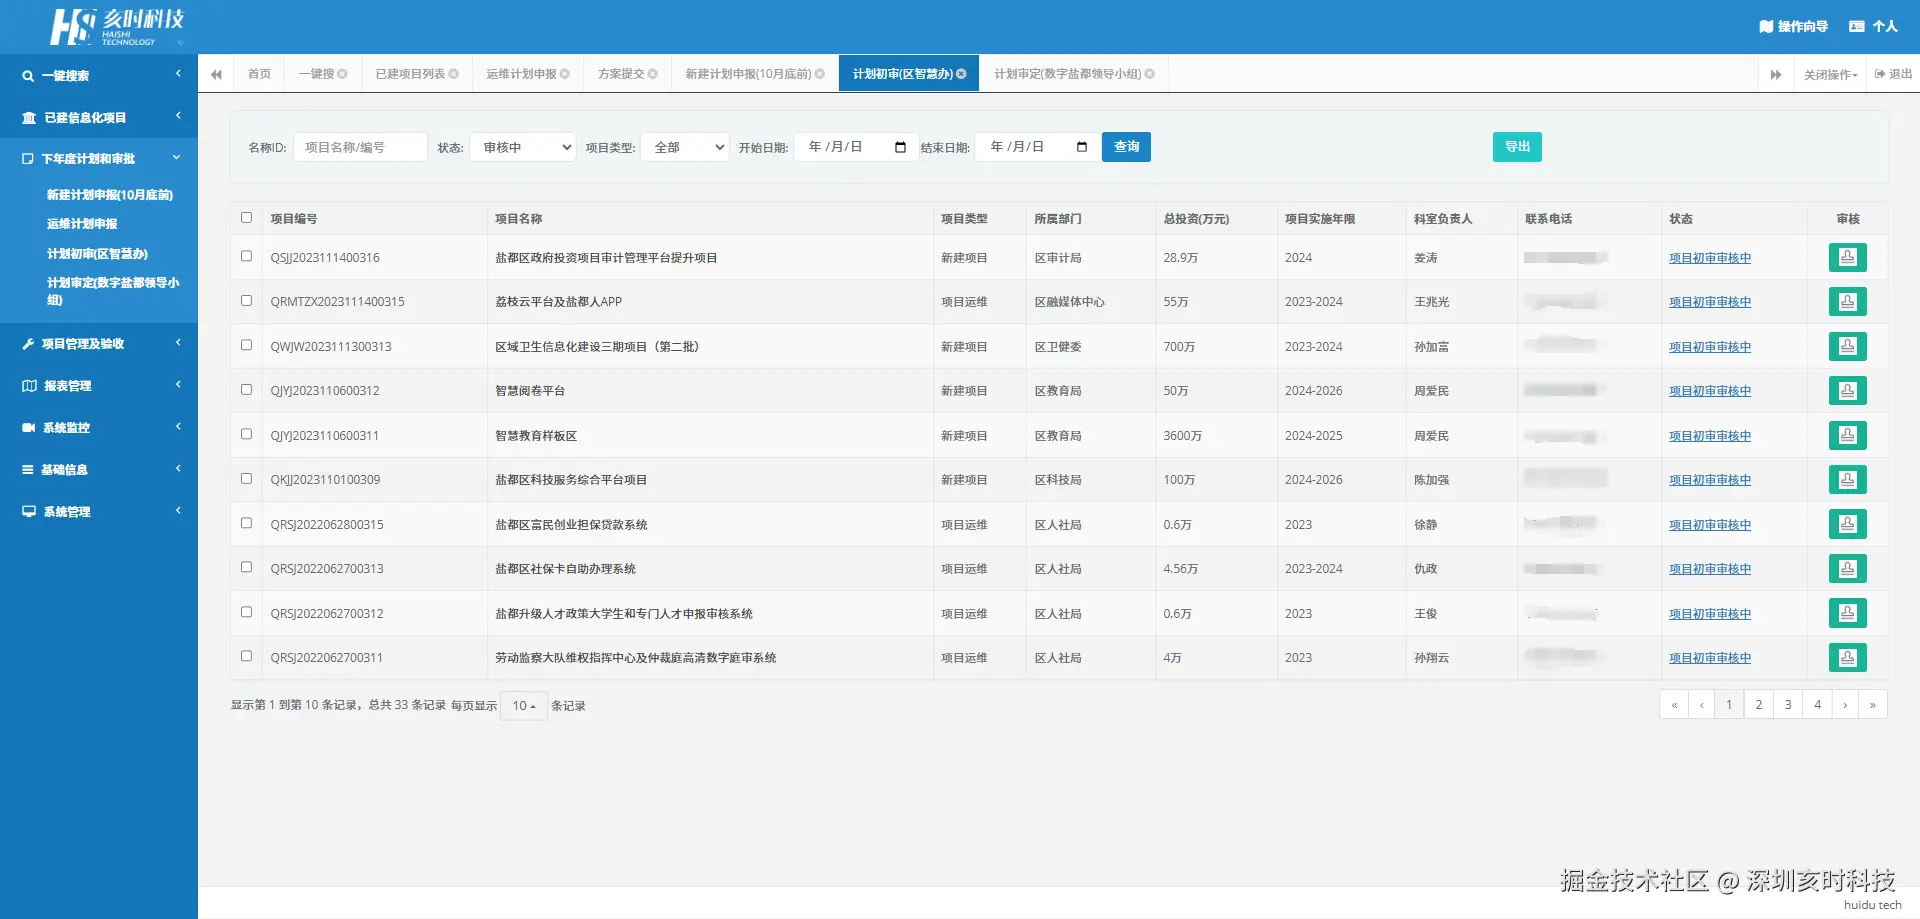Screen dimensions: 1920x919
Task: Check the row QRSJ2022062700313 checkbox
Action: pyautogui.click(x=246, y=567)
